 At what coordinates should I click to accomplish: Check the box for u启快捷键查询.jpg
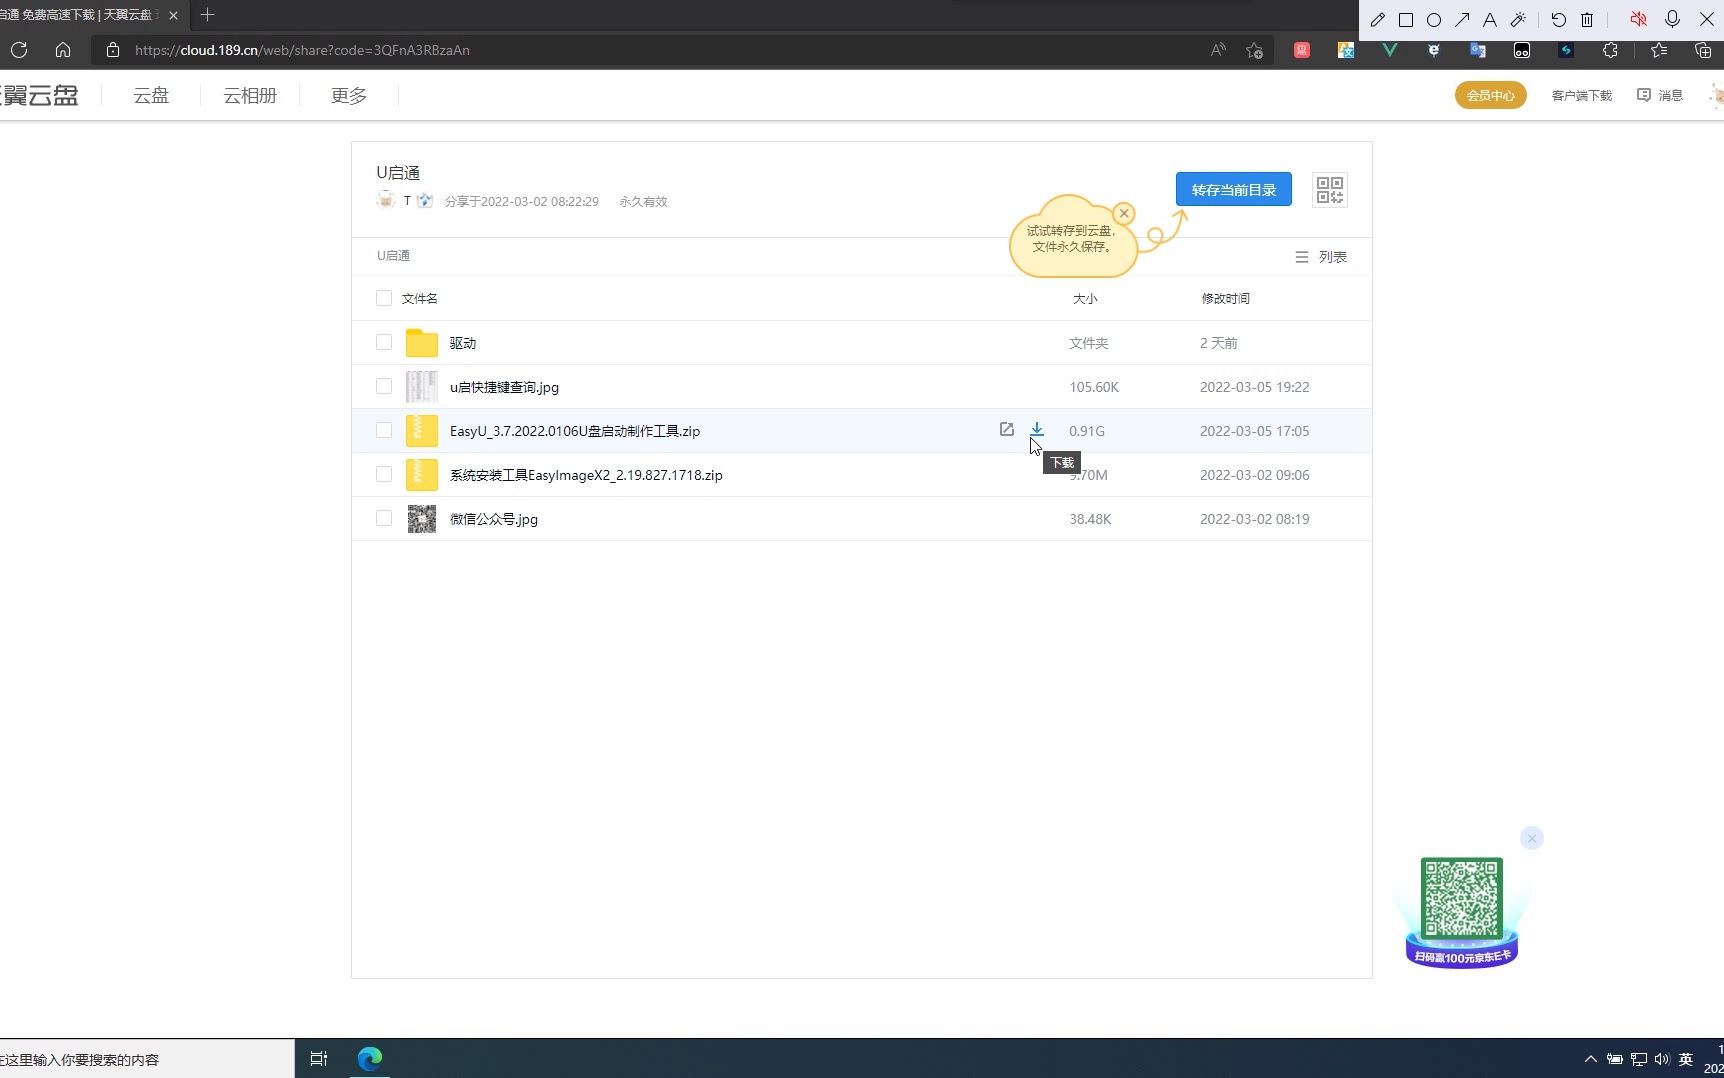384,386
